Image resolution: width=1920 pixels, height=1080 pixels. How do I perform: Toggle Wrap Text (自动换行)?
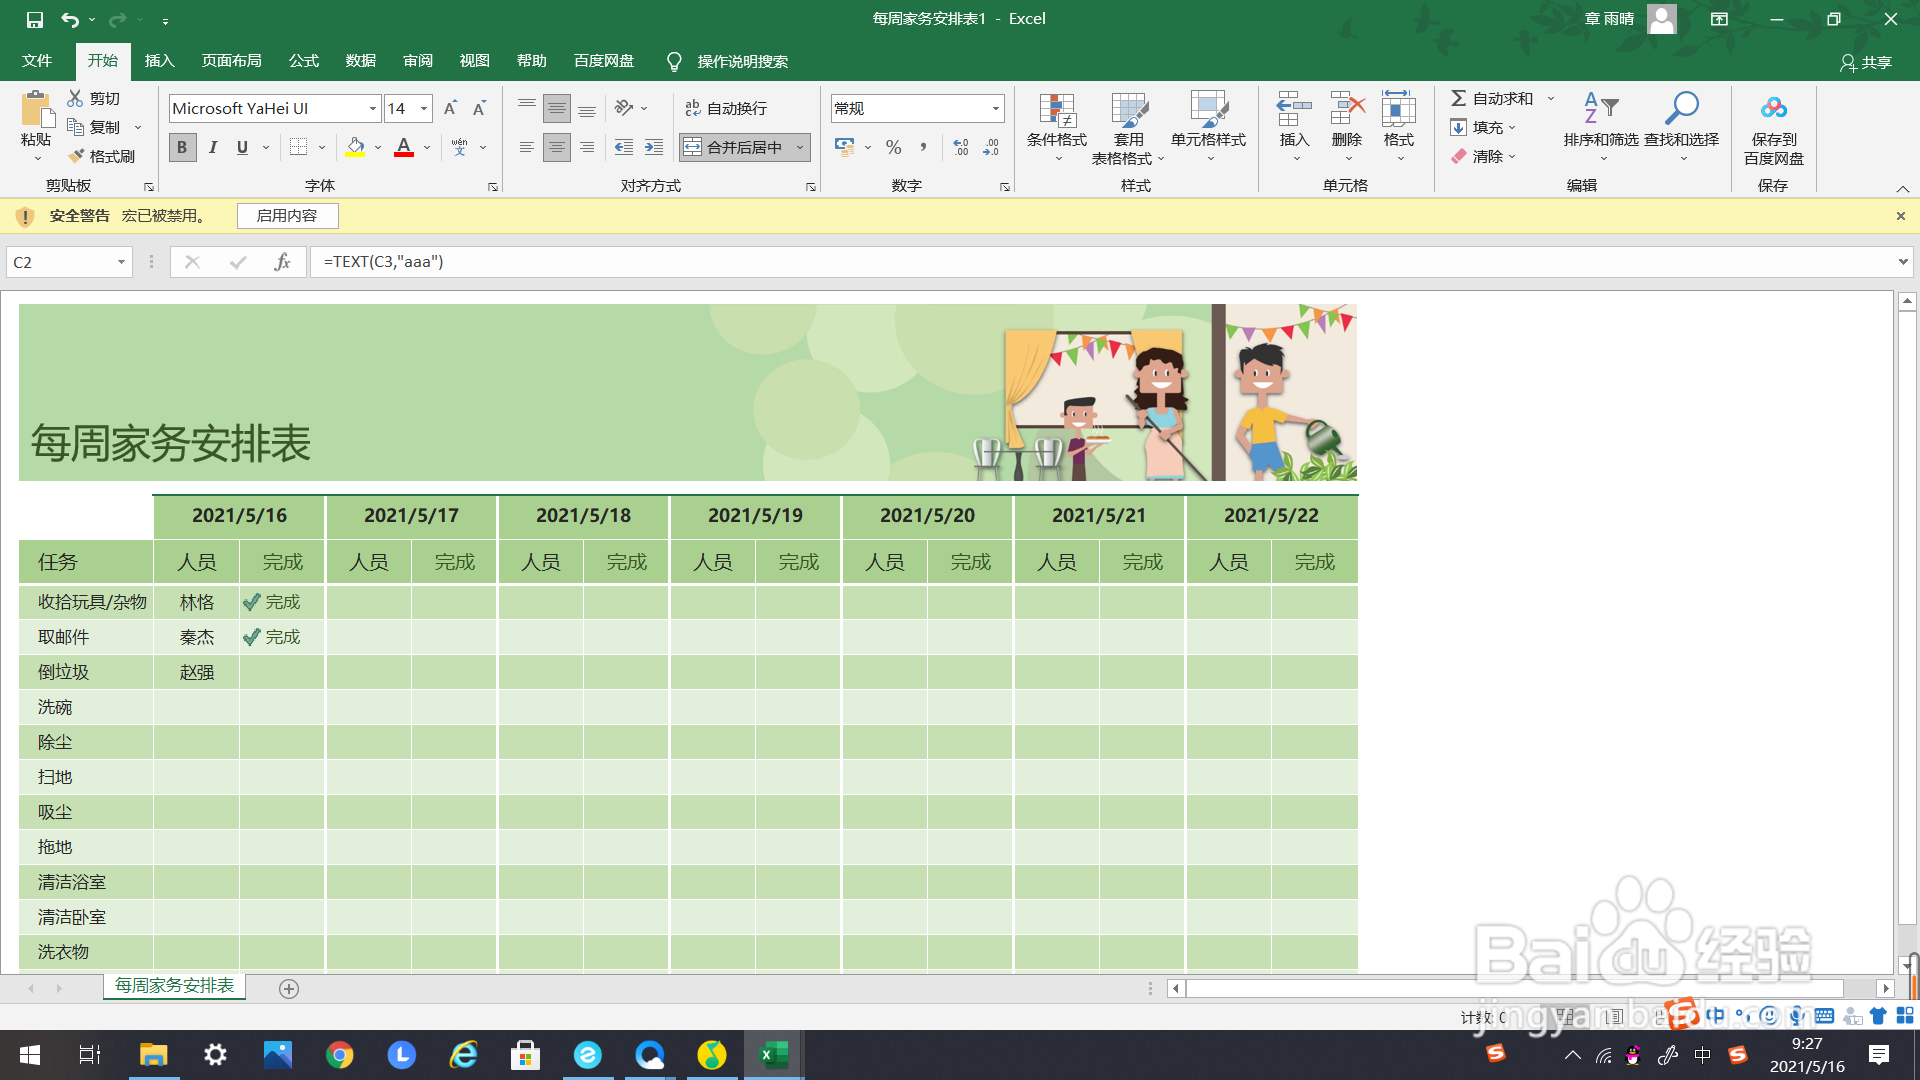[726, 108]
